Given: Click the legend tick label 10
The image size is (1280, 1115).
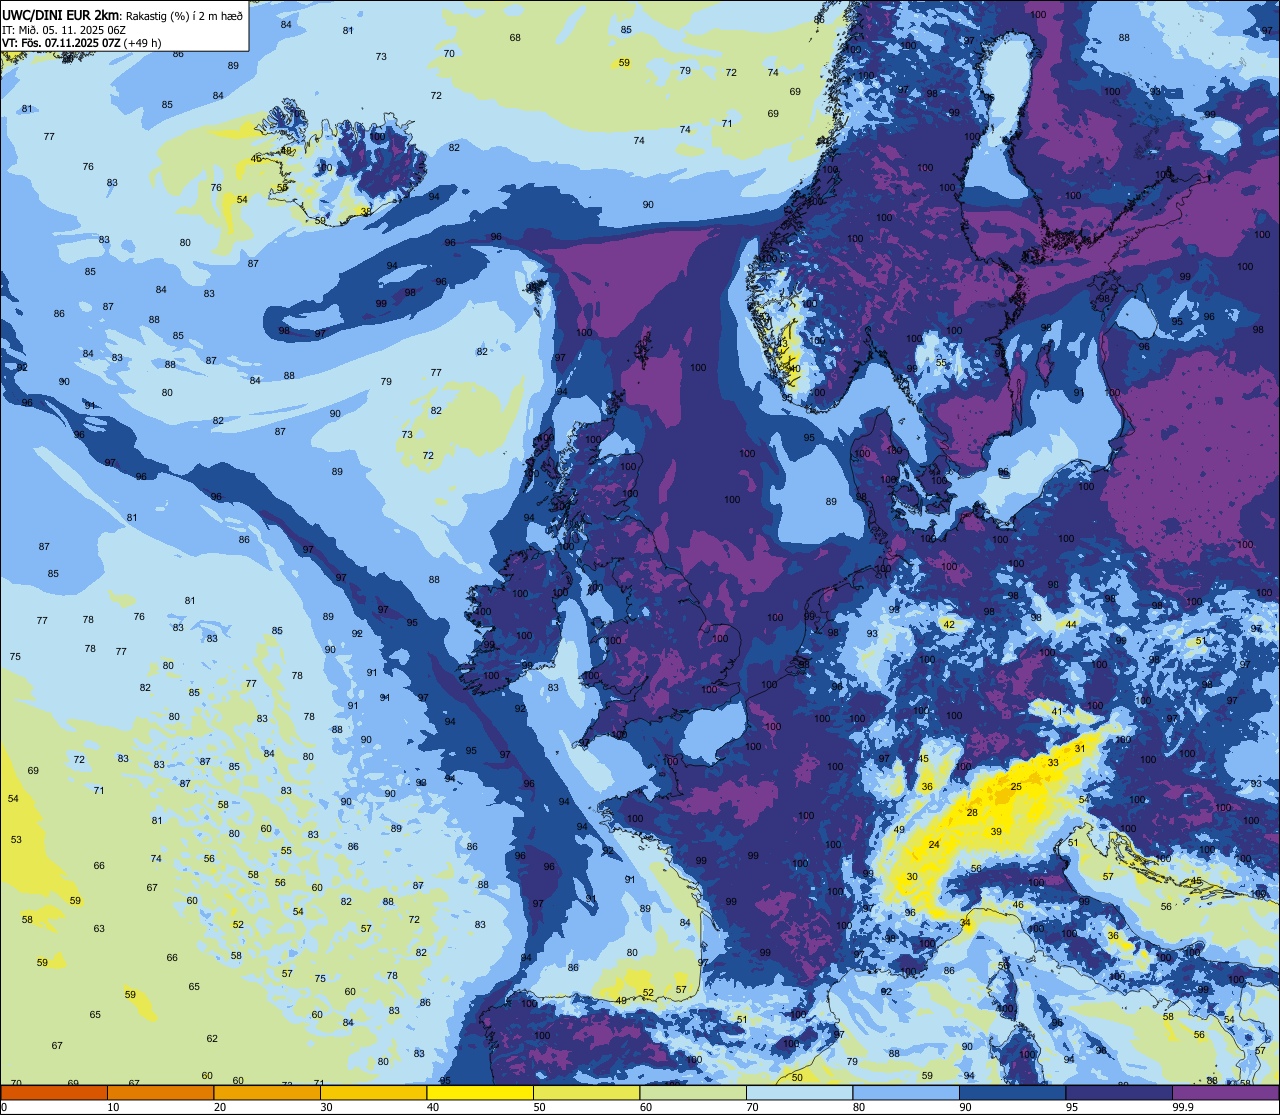Looking at the screenshot, I should tap(114, 1107).
